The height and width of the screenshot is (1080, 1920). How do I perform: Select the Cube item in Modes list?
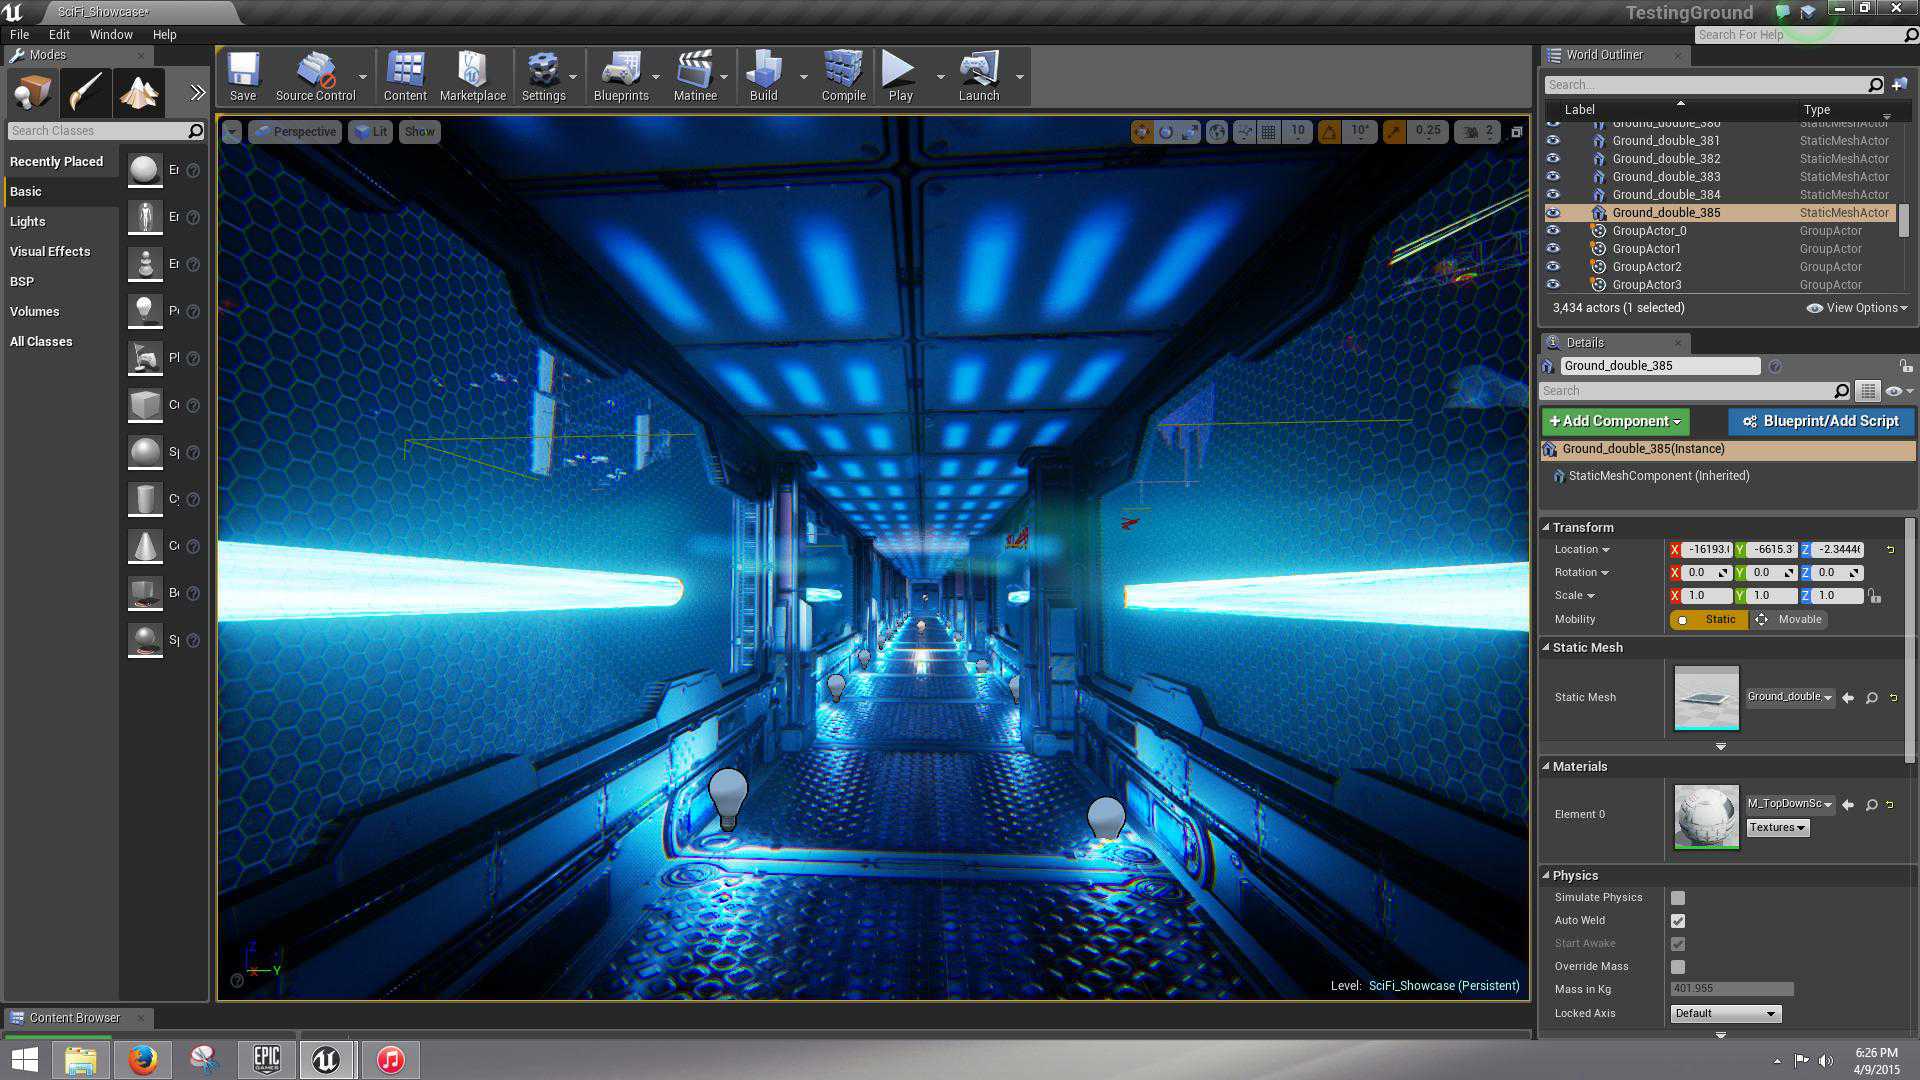[x=145, y=405]
